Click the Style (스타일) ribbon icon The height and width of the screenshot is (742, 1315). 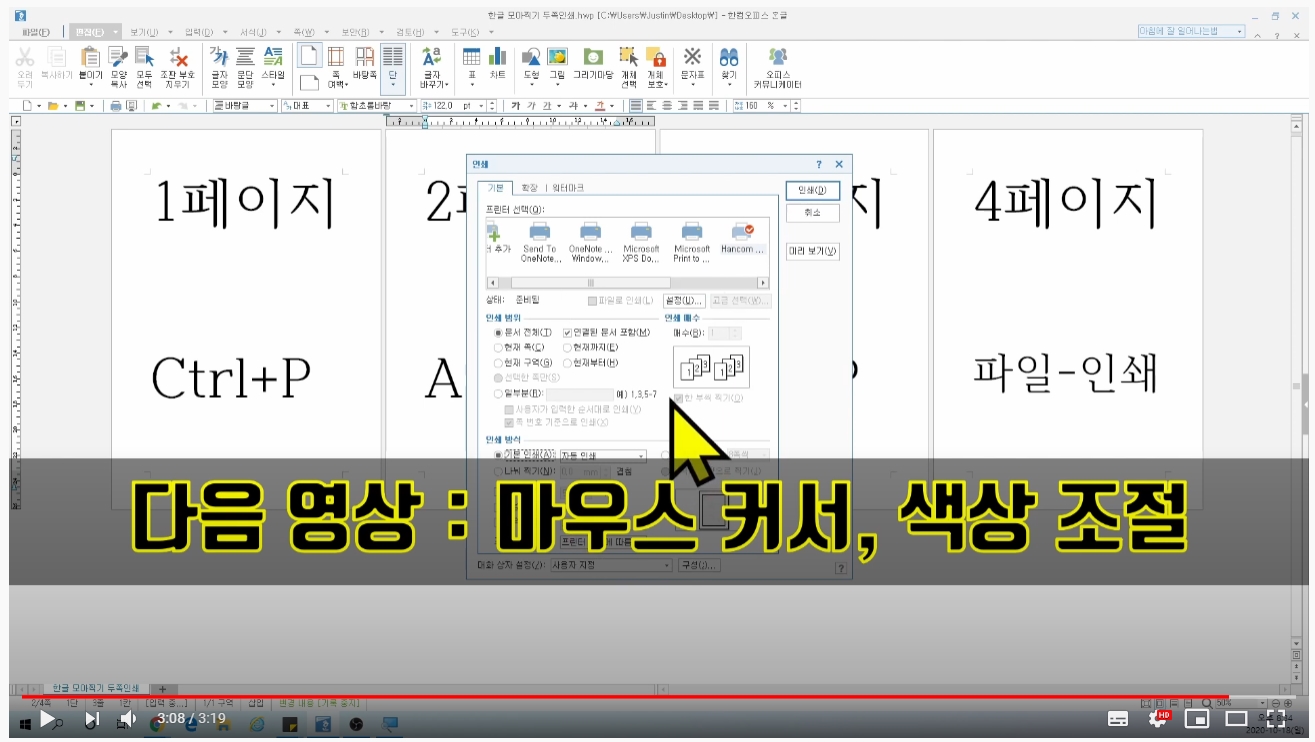272,57
